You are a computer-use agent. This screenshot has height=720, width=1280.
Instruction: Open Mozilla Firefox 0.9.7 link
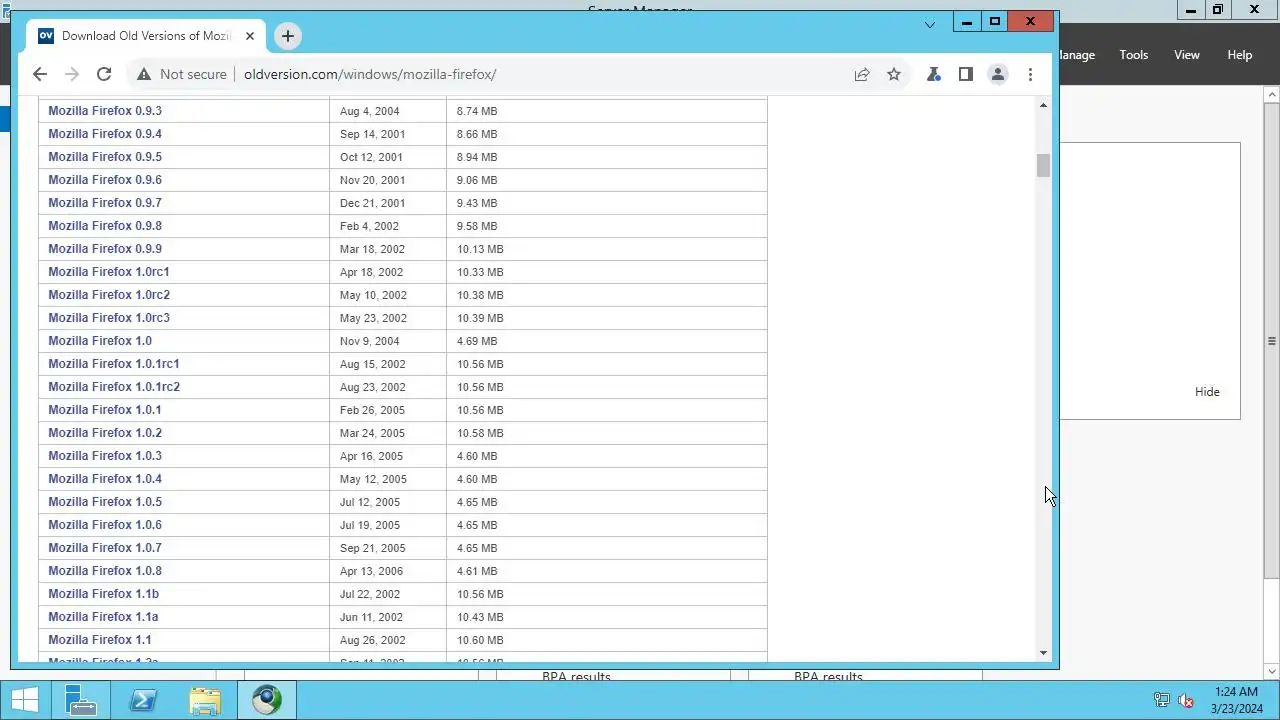coord(105,203)
